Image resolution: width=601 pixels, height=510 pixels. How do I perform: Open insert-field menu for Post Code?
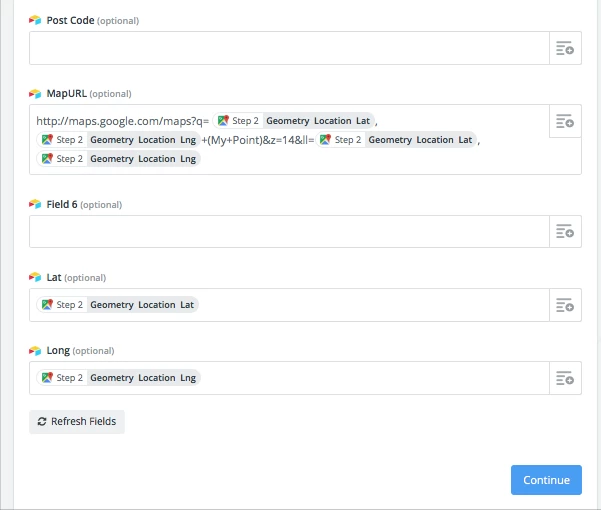(565, 48)
